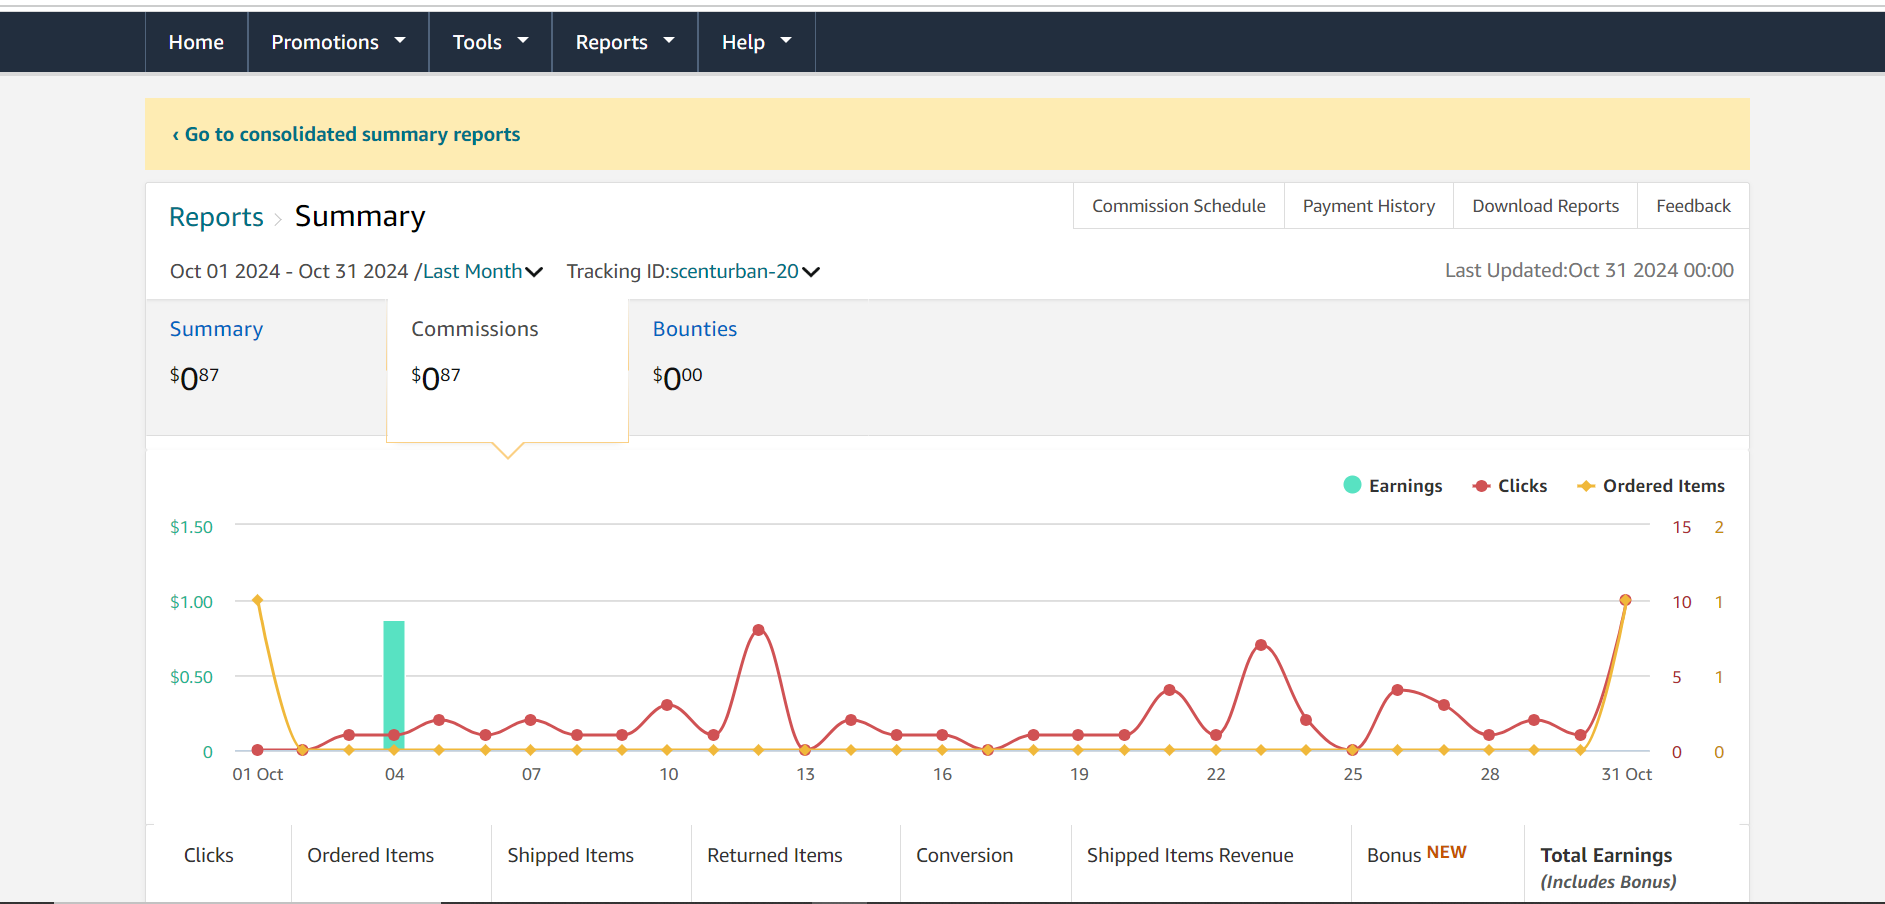Click the Oct 01 2024 - Oct 31 2024 date text
The width and height of the screenshot is (1885, 904).
point(289,271)
